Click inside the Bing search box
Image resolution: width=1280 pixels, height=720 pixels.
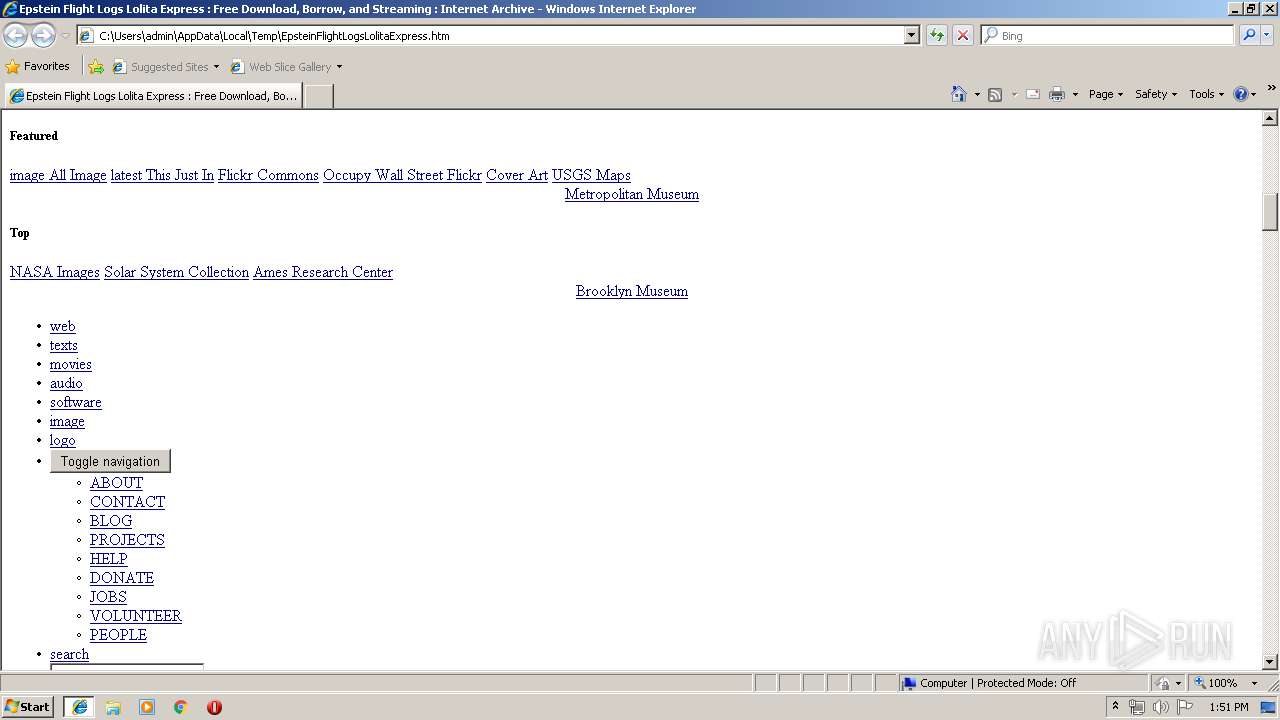click(1107, 36)
